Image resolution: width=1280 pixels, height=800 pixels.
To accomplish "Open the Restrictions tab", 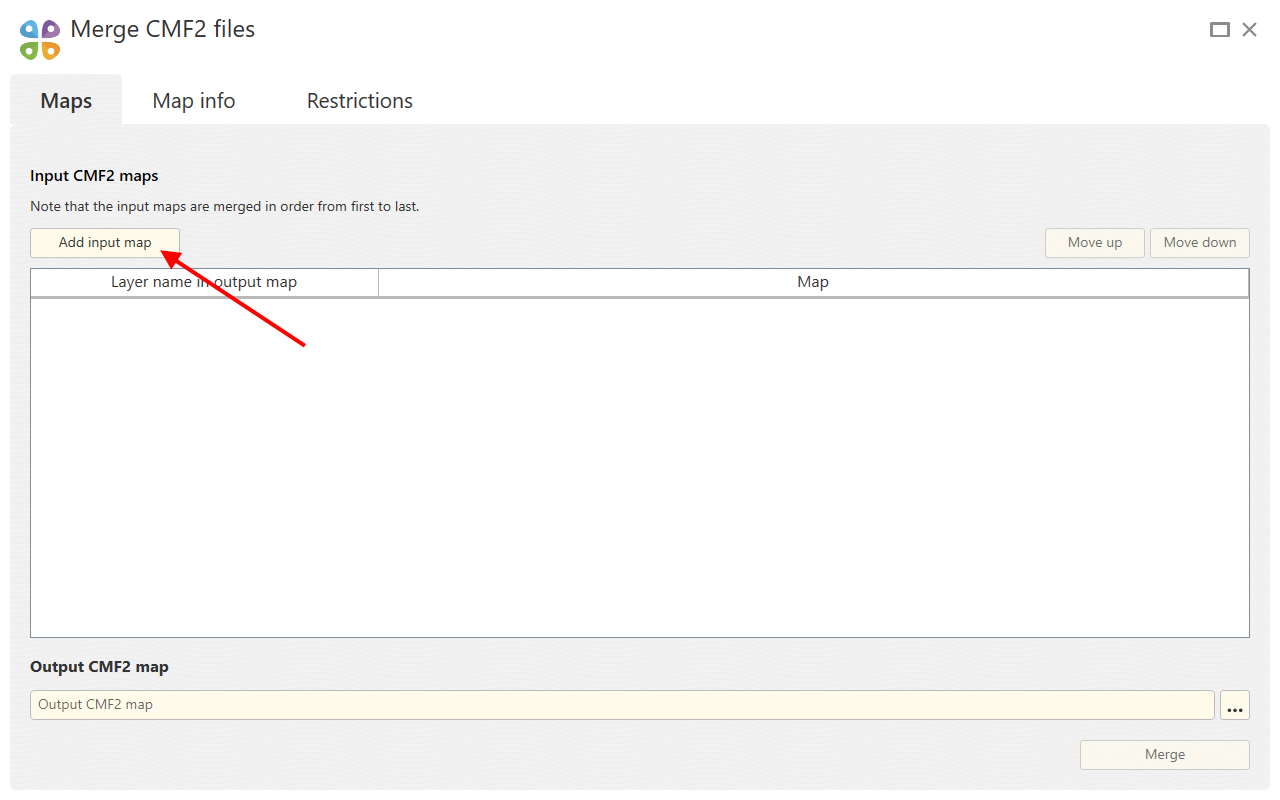I will coord(360,101).
